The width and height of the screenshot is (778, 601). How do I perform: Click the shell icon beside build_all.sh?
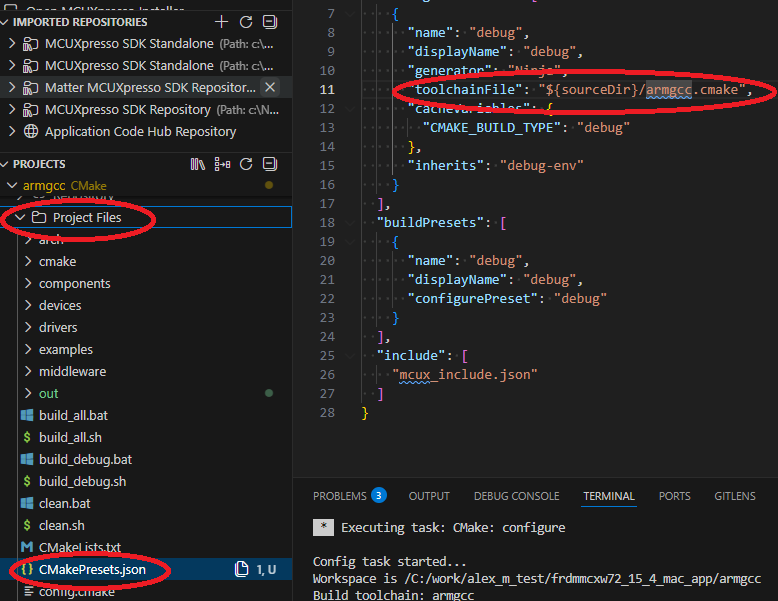[x=27, y=437]
